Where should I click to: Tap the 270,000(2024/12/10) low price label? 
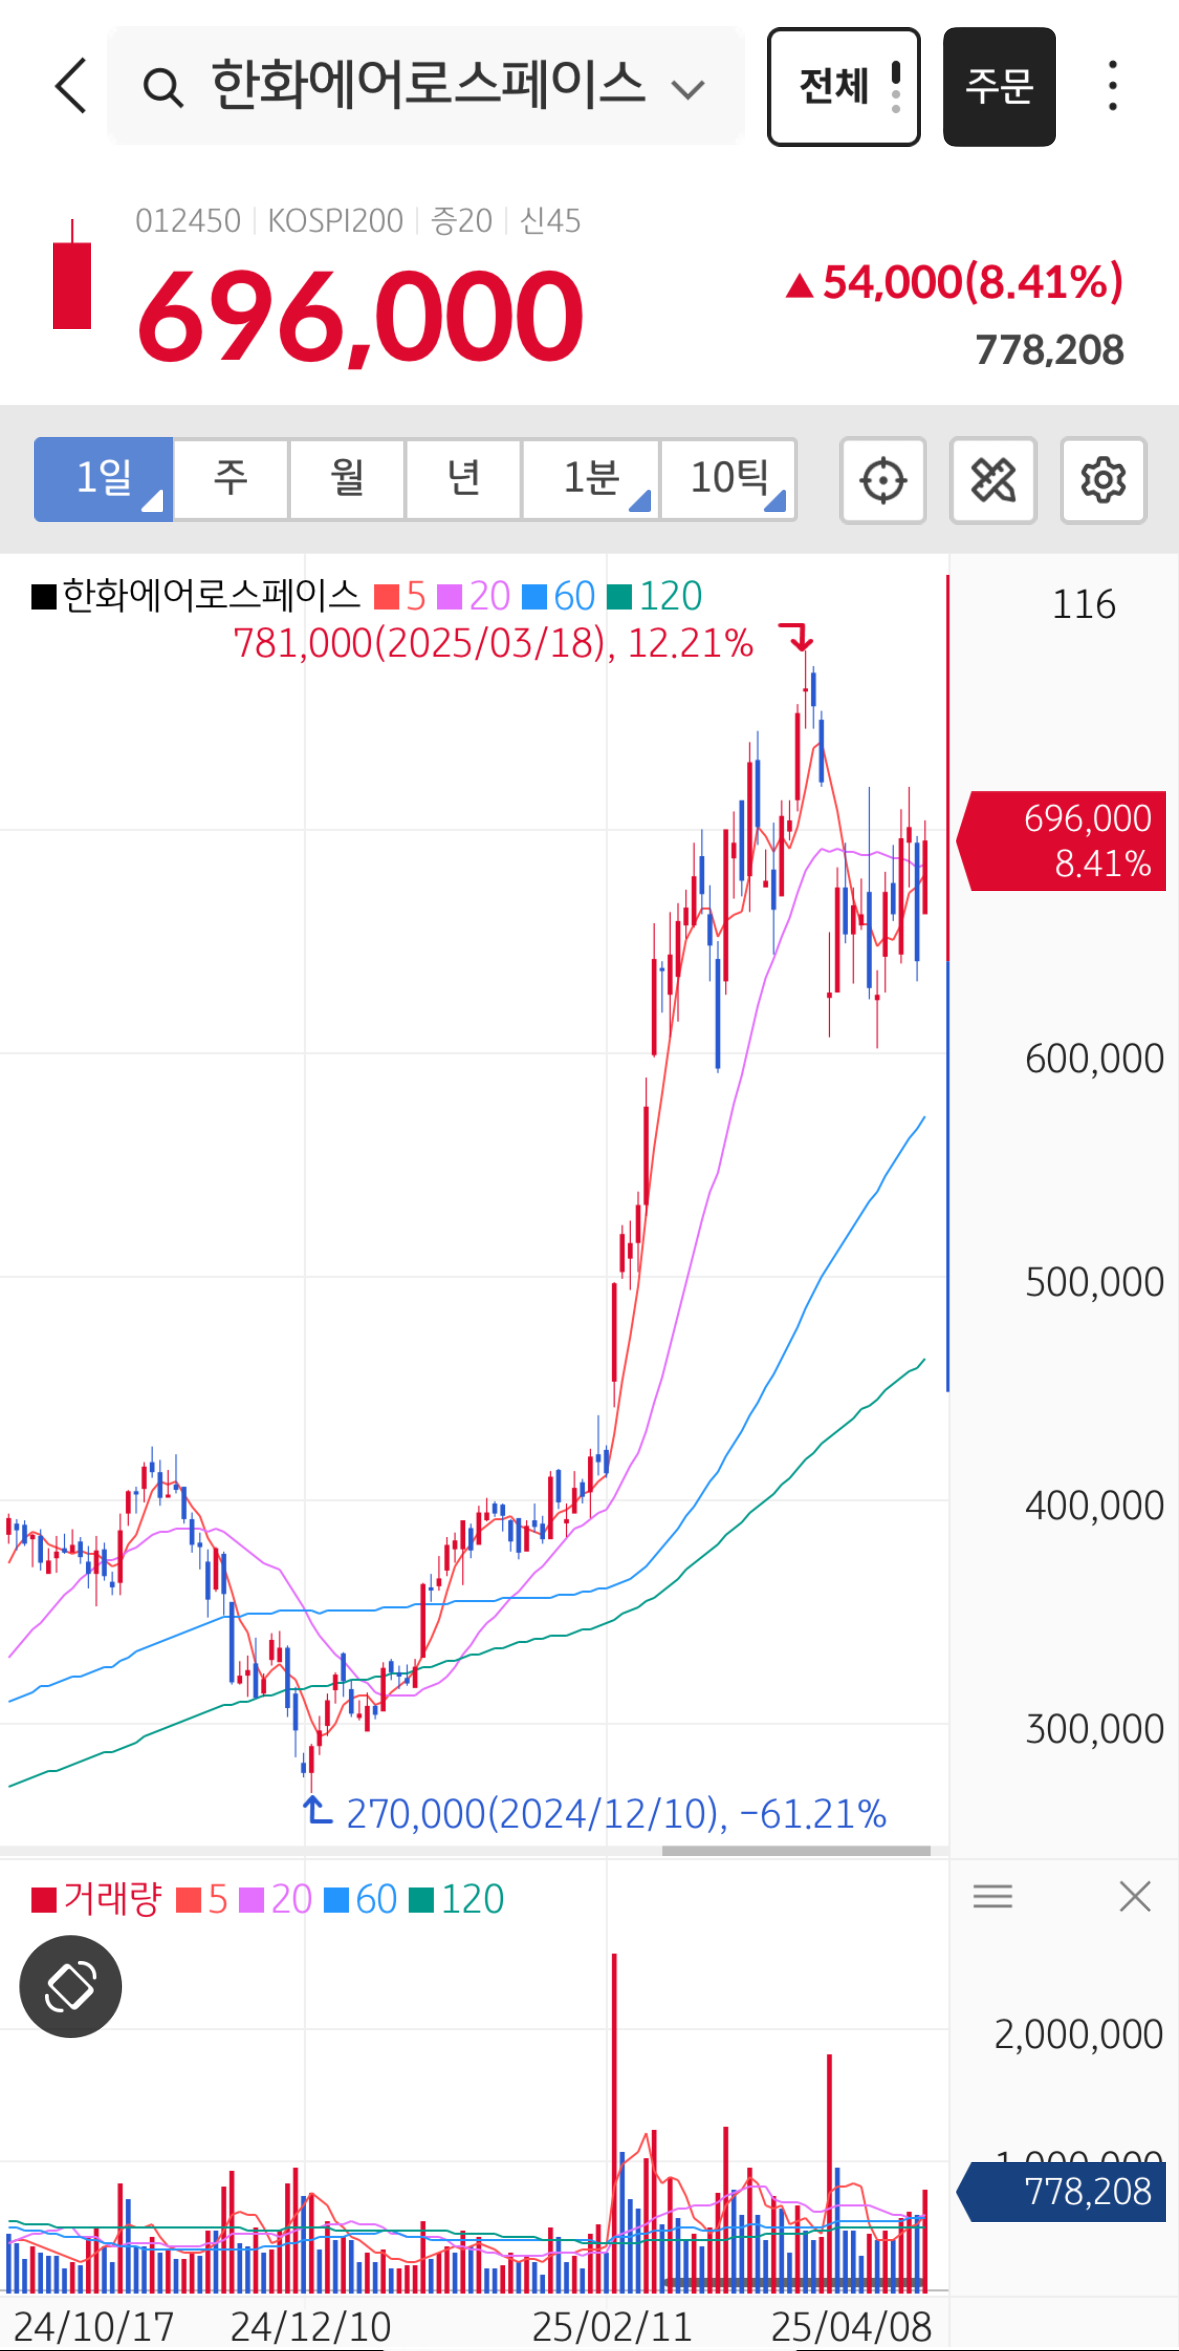coord(616,1813)
